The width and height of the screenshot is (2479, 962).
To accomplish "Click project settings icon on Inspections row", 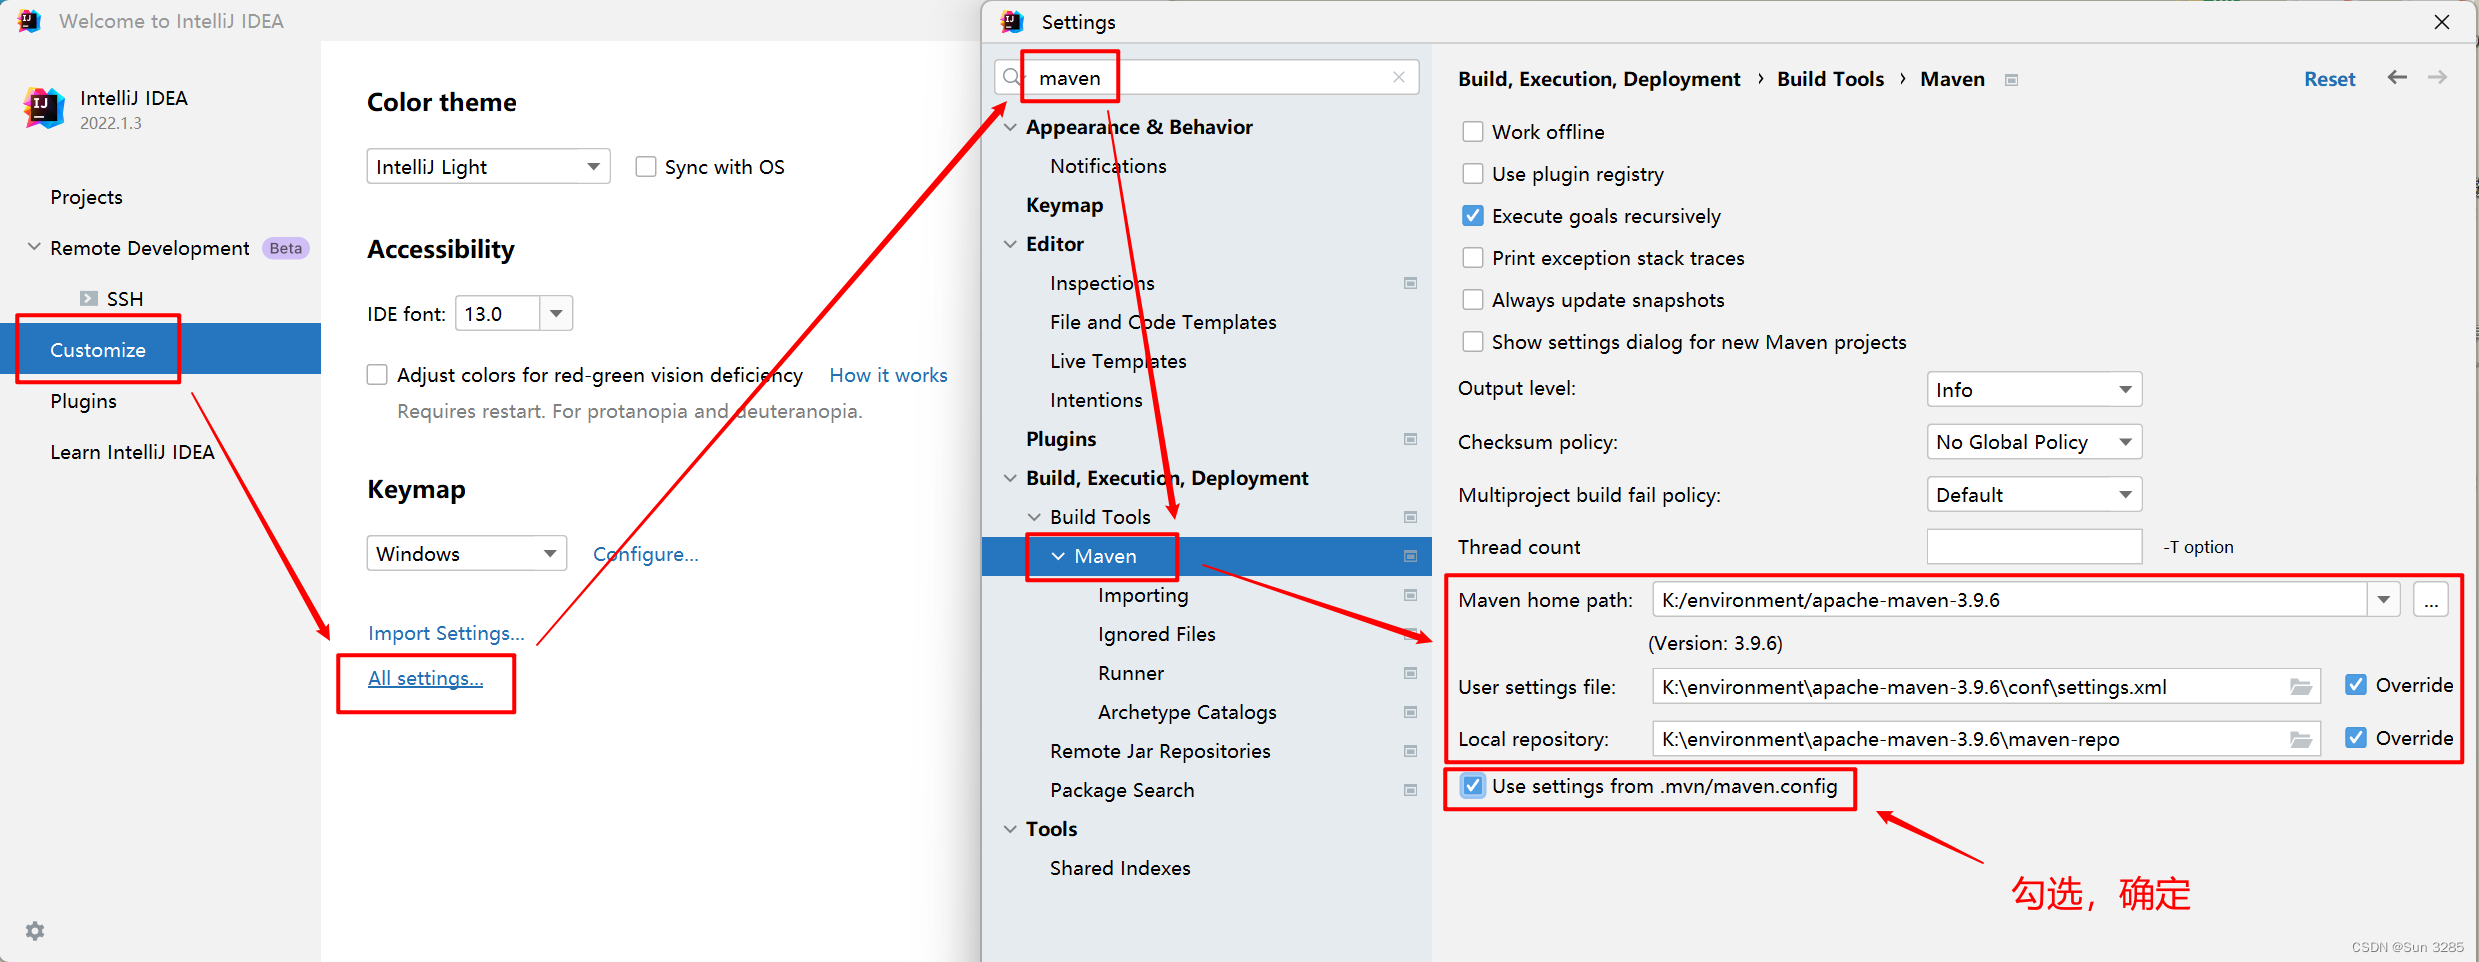I will click(x=1410, y=283).
